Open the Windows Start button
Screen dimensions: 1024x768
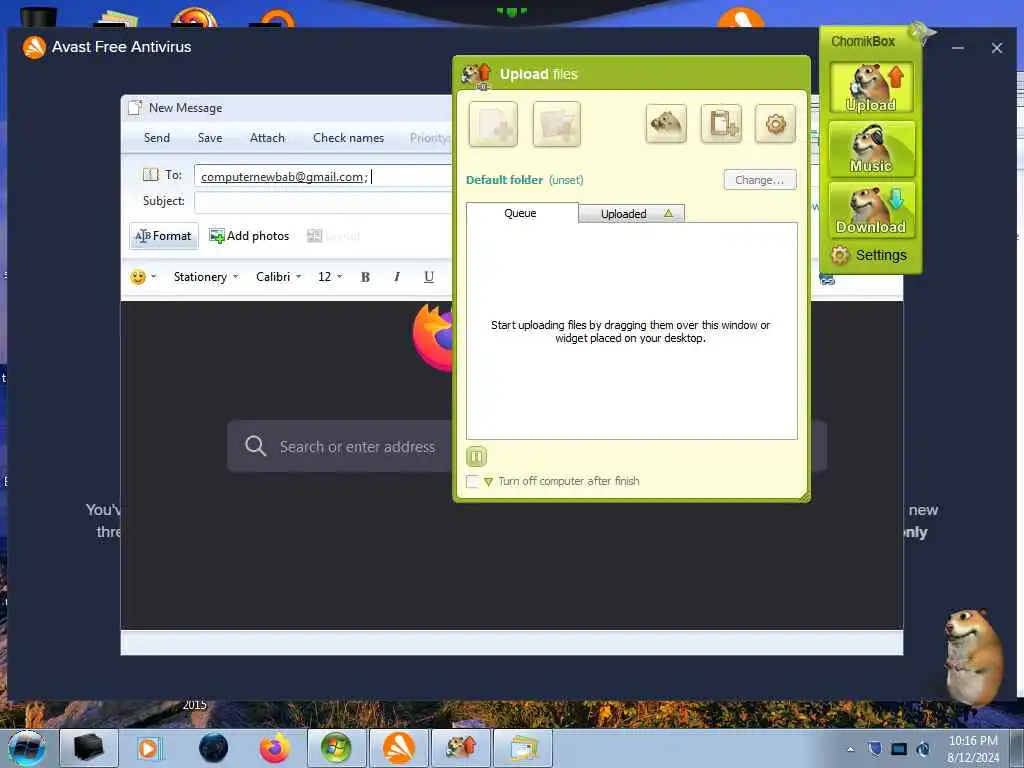(27, 748)
